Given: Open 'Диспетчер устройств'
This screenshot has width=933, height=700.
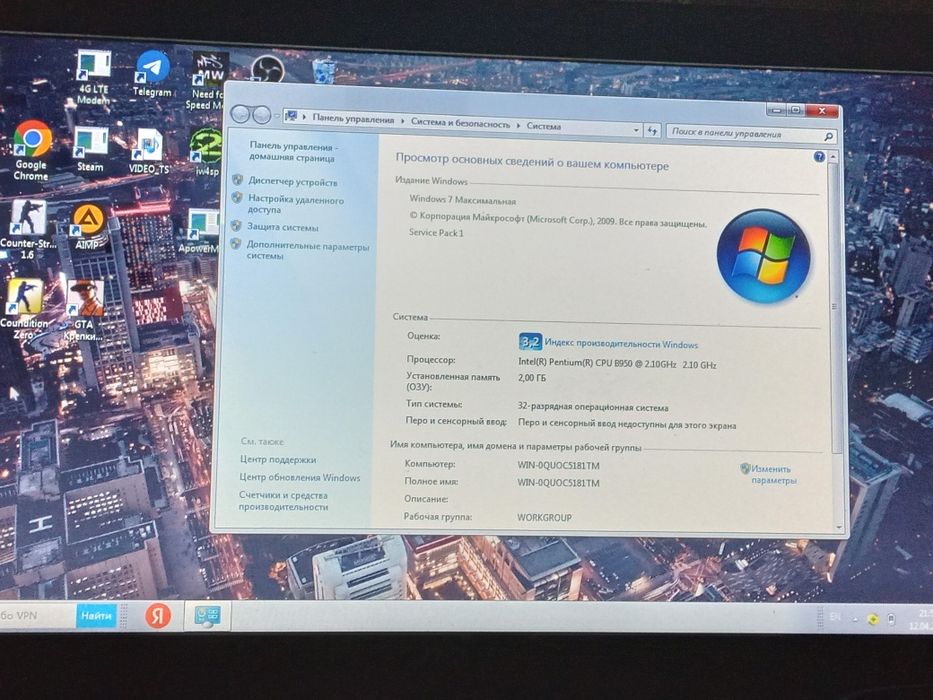Looking at the screenshot, I should tap(293, 182).
